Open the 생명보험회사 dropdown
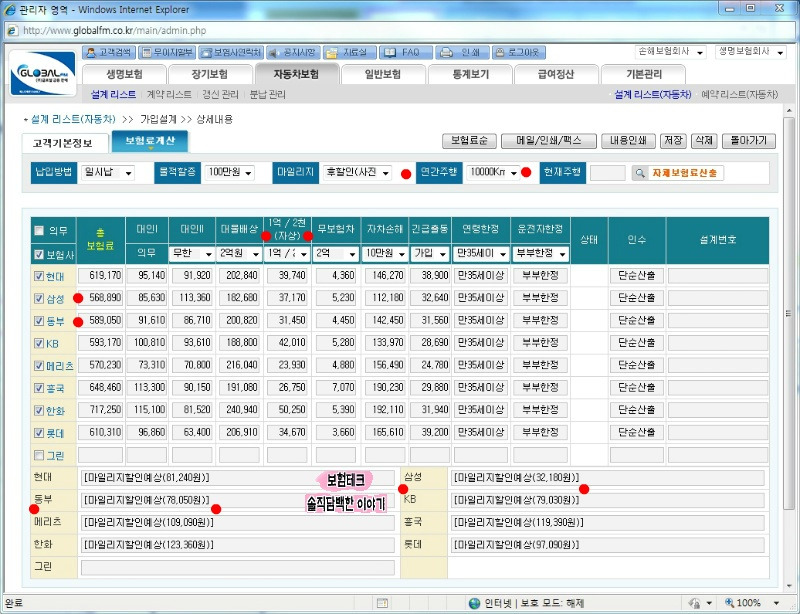 click(x=751, y=52)
